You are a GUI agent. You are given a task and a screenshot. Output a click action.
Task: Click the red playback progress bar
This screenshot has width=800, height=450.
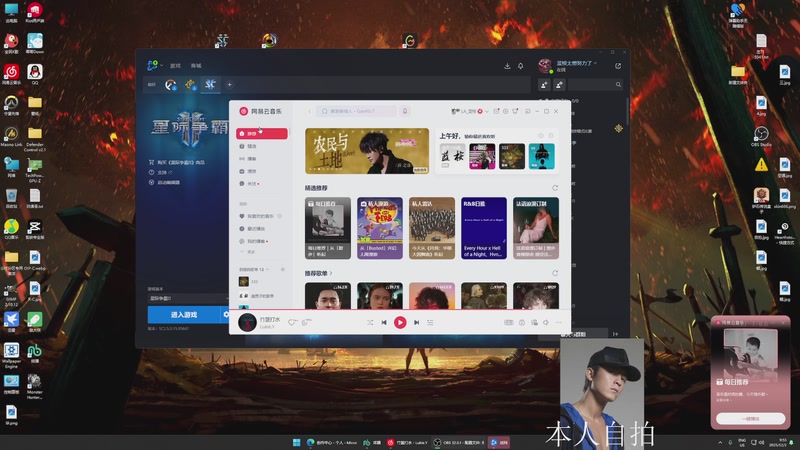pyautogui.click(x=399, y=309)
